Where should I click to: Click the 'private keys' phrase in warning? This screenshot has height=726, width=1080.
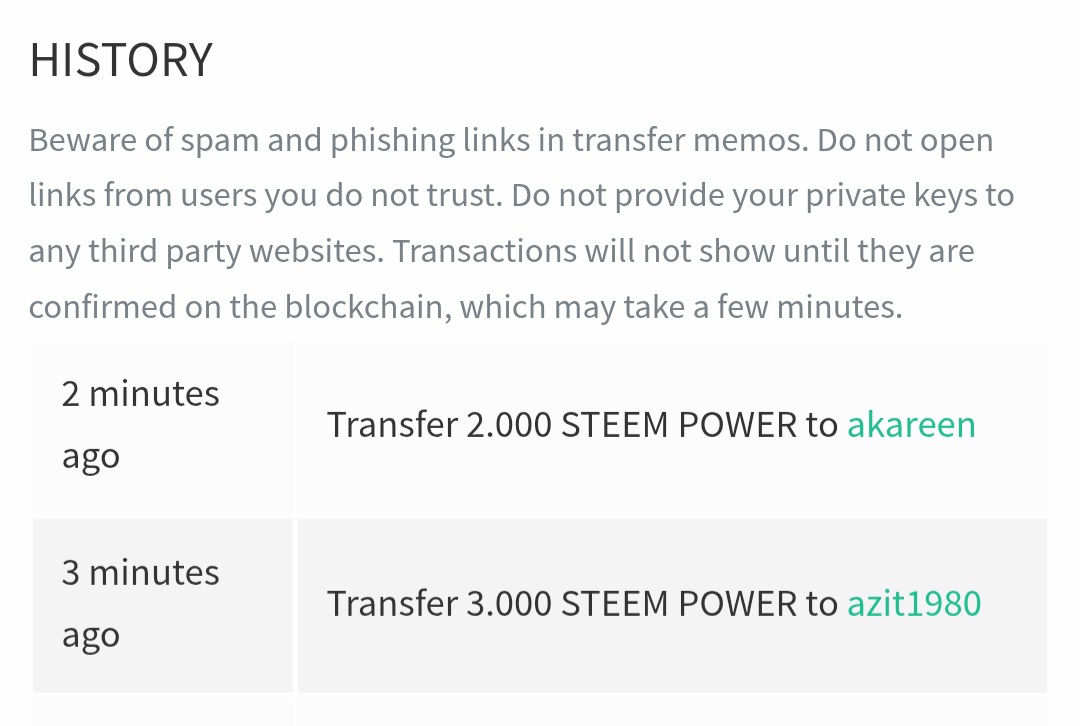pyautogui.click(x=855, y=197)
